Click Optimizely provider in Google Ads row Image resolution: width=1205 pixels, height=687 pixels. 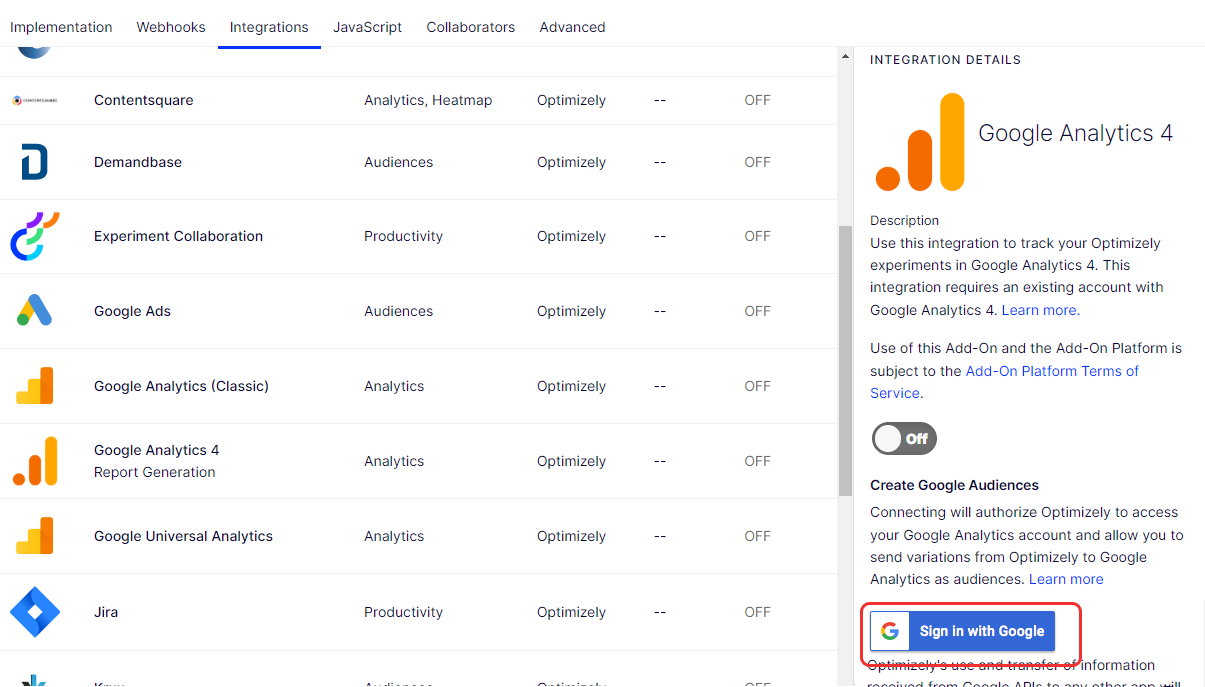click(571, 311)
